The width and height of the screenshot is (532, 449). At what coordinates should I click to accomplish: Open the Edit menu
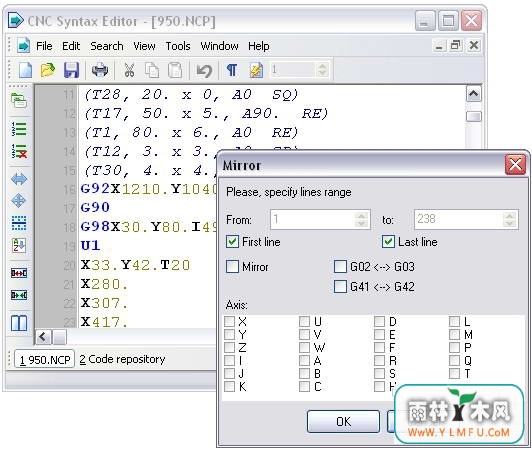tap(71, 46)
